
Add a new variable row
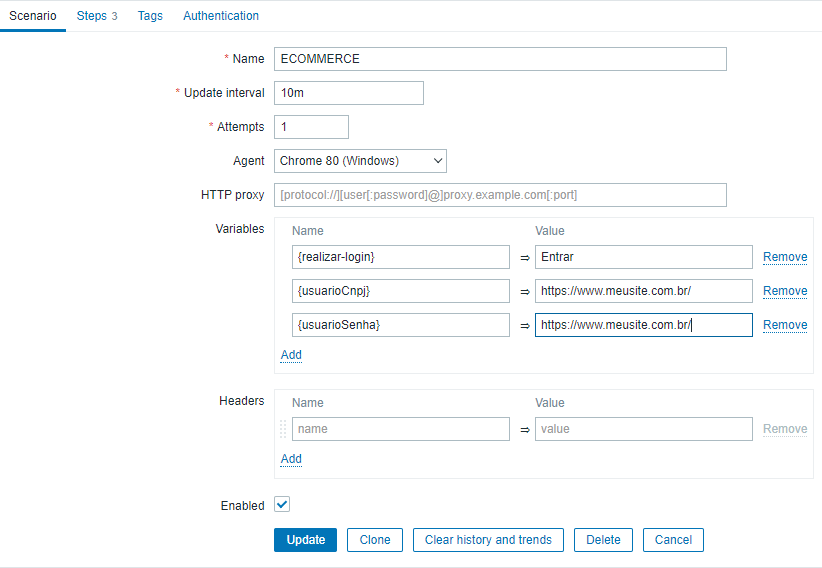291,355
